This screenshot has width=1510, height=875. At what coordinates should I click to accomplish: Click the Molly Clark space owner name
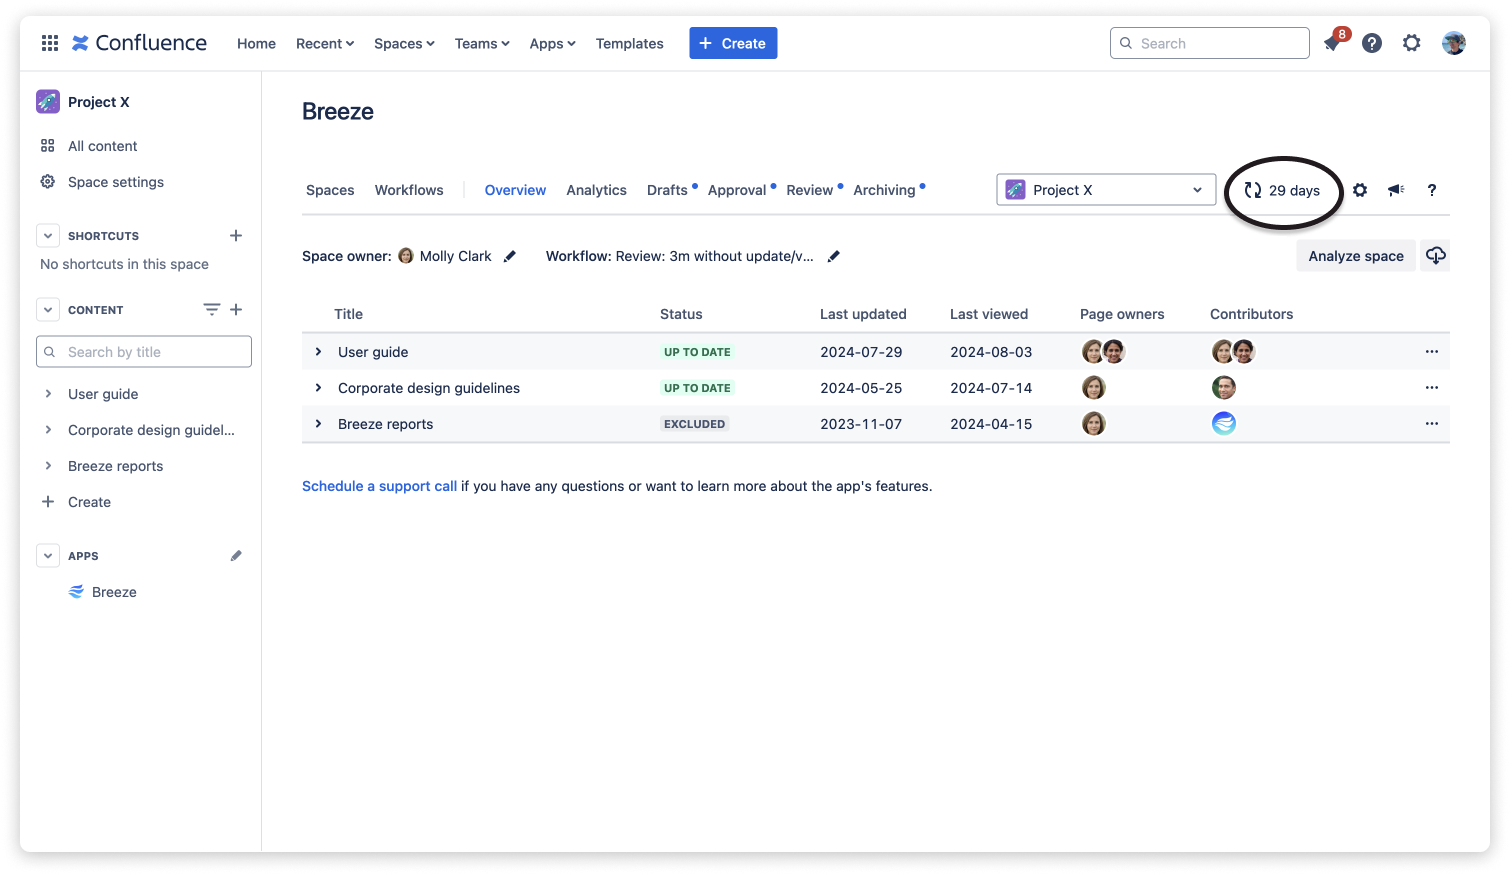click(455, 256)
